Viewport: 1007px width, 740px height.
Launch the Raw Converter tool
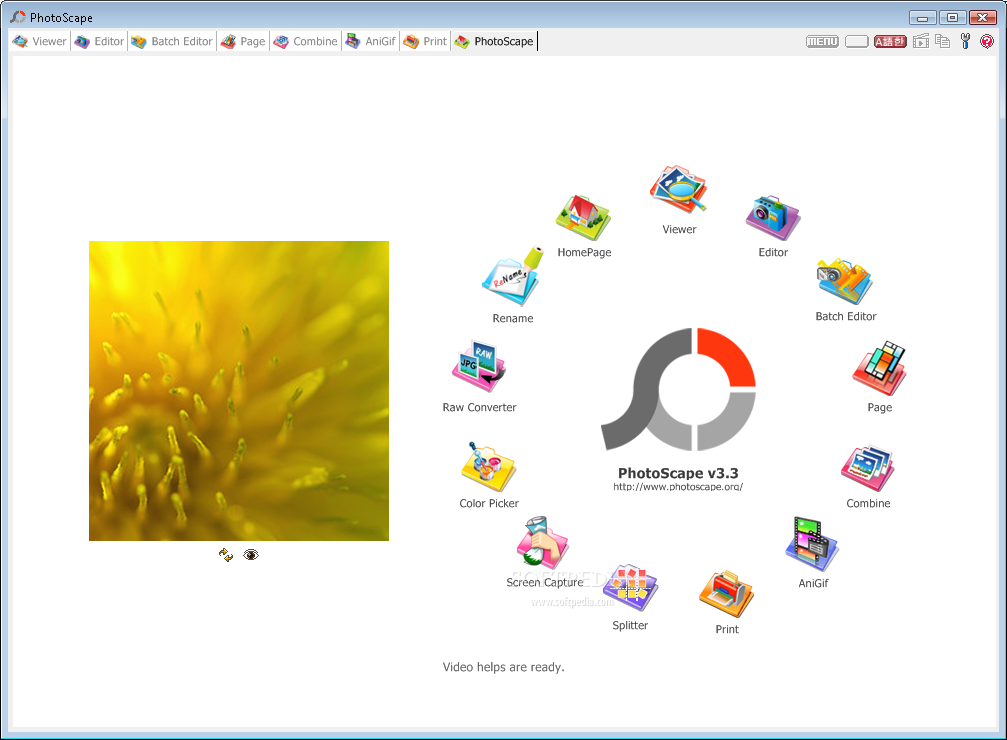pos(479,366)
